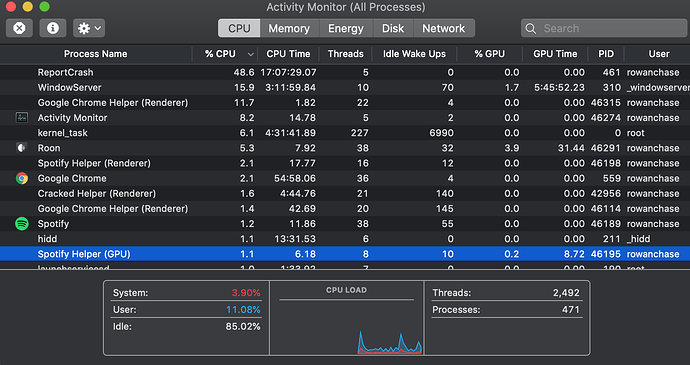Sort by % GPU column header
Image resolution: width=690 pixels, height=365 pixels.
pos(489,54)
